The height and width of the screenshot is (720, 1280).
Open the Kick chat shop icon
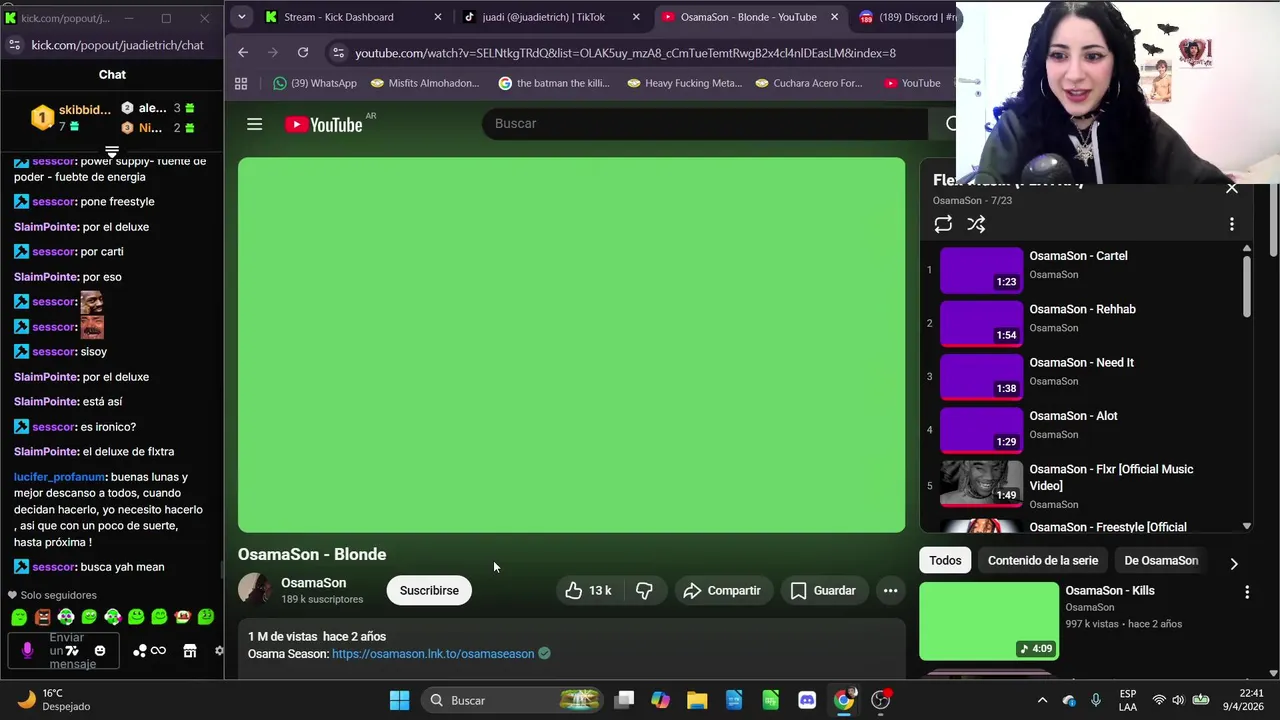point(189,651)
